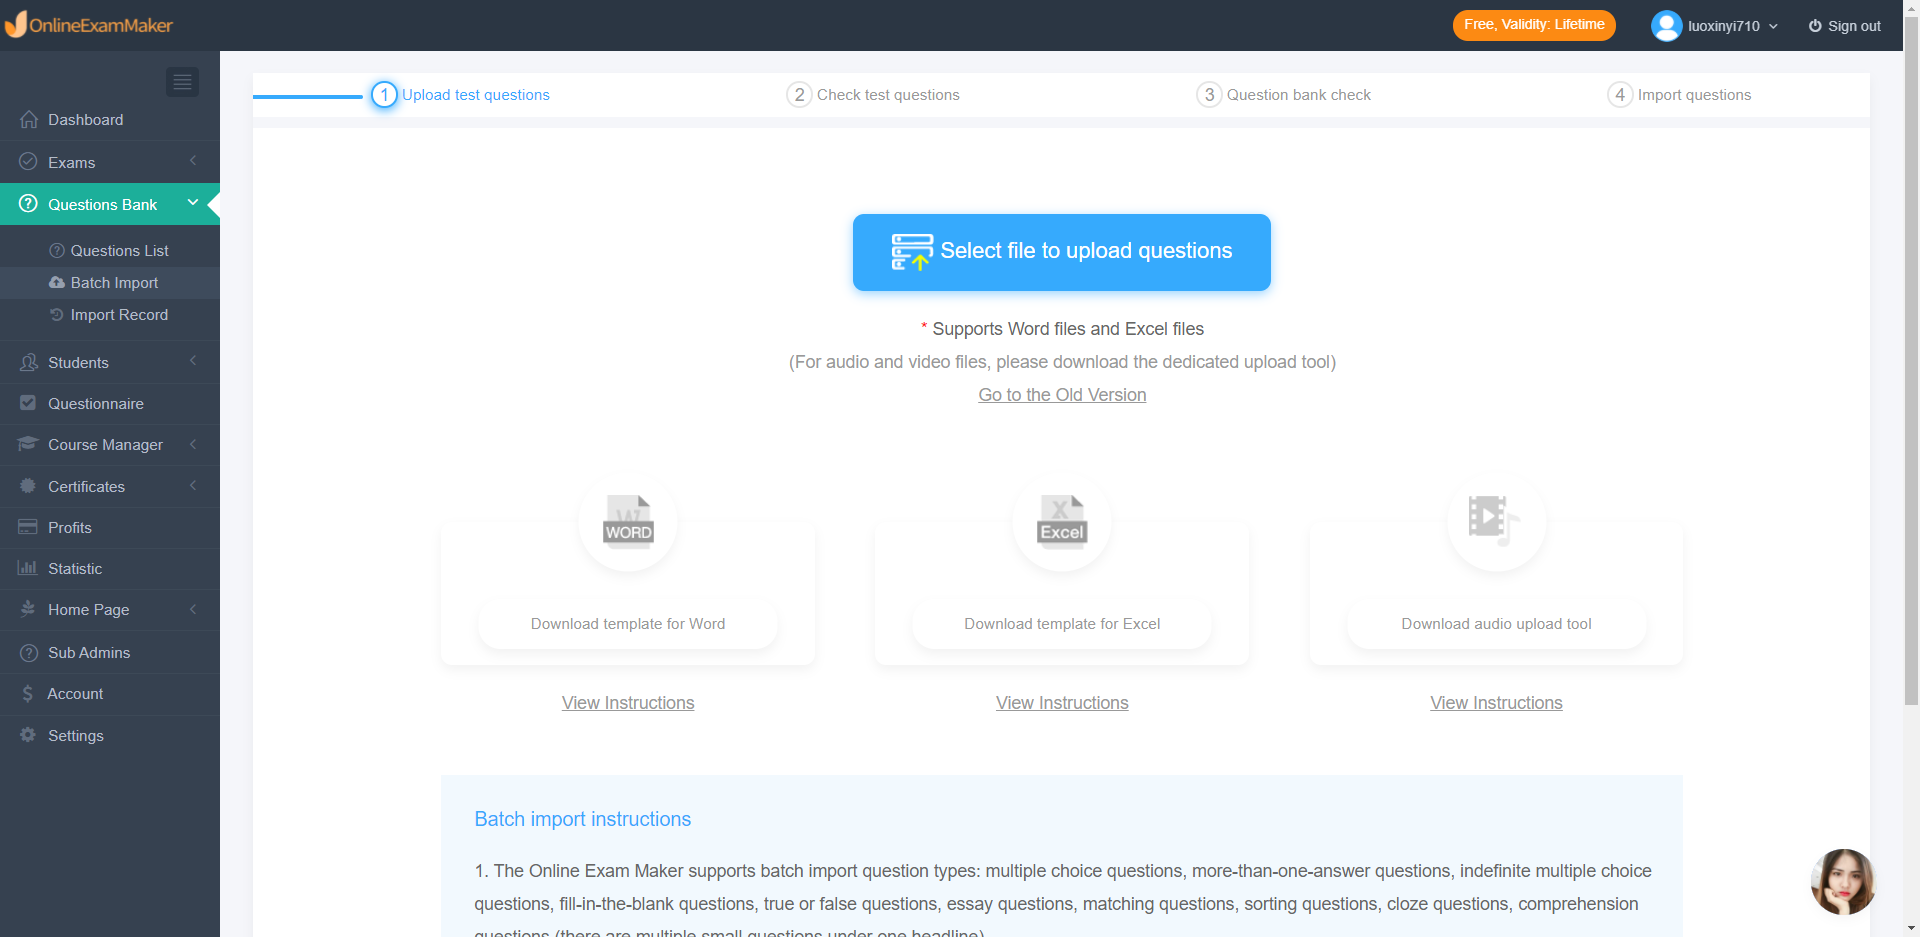Click the OnlineExamMaker logo
This screenshot has height=937, width=1920.
click(90, 25)
